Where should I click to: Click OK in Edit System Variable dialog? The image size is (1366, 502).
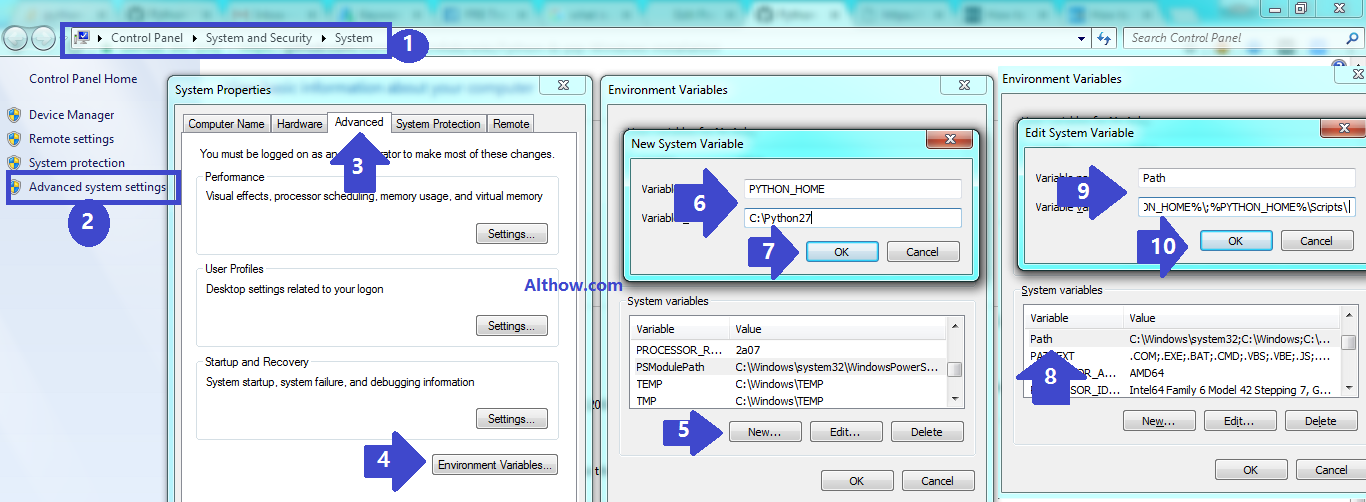click(x=1236, y=241)
